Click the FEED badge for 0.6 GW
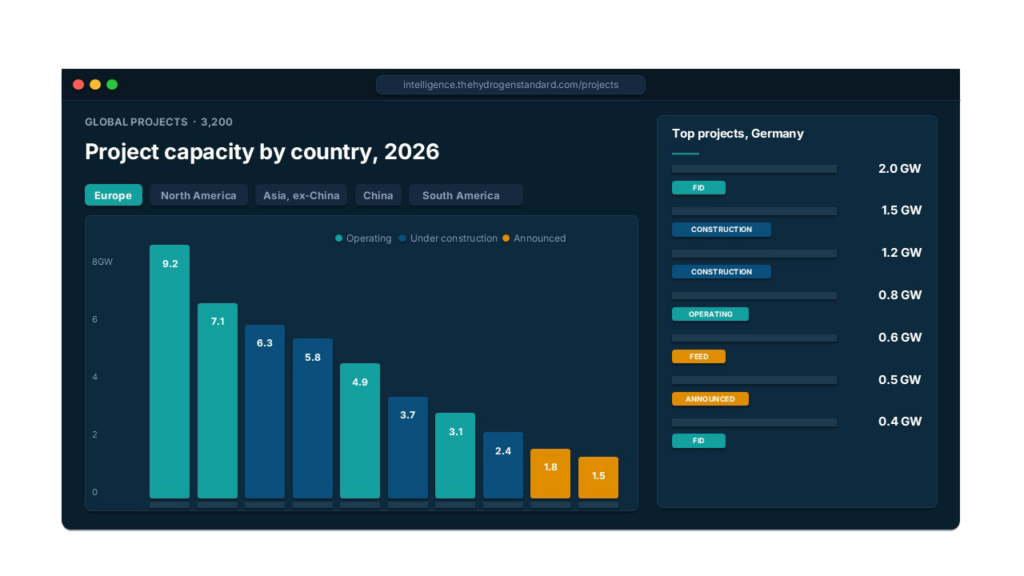Viewport: 1024px width, 576px height. click(698, 356)
